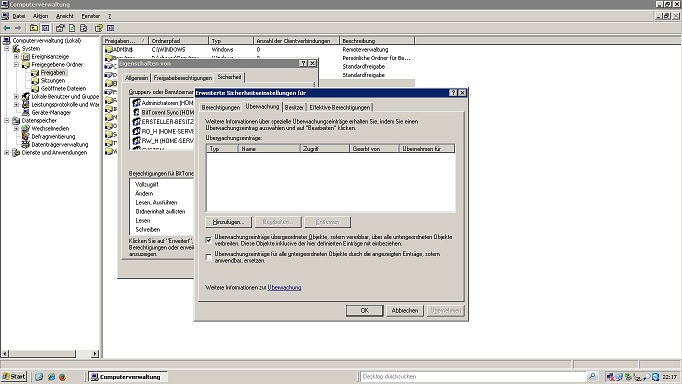Click the Geöffnete Dateien folder icon

[35, 89]
